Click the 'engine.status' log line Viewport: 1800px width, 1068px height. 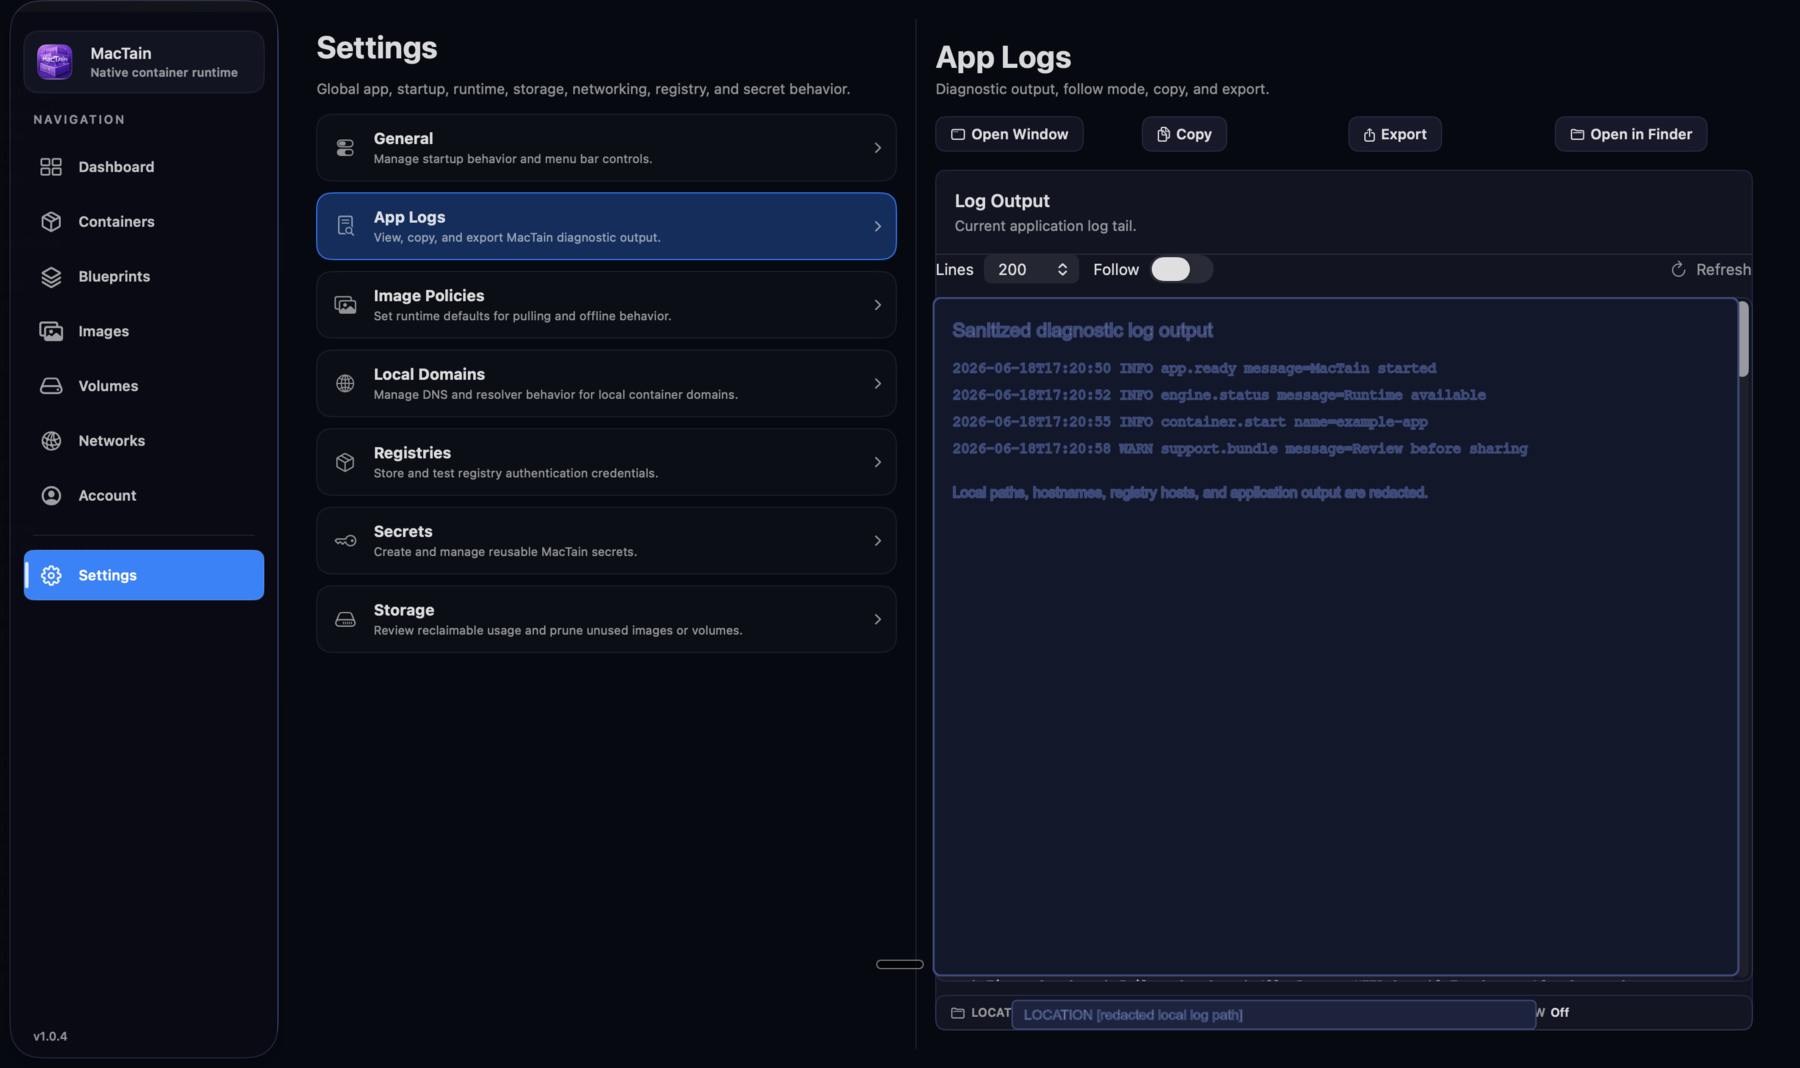tap(1219, 395)
